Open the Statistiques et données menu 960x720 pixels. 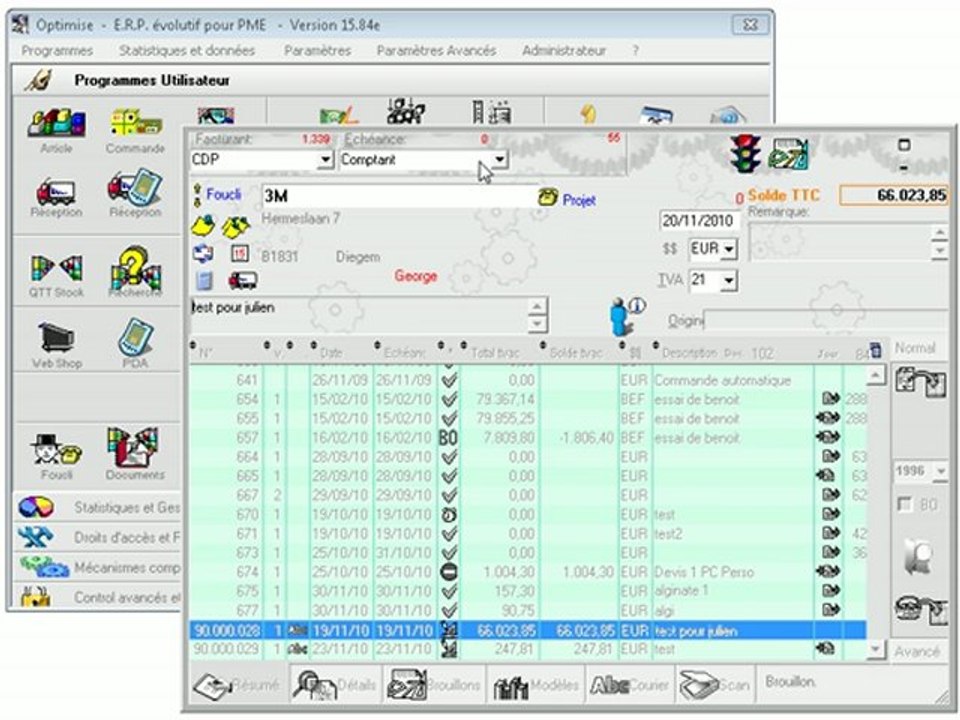coord(187,51)
